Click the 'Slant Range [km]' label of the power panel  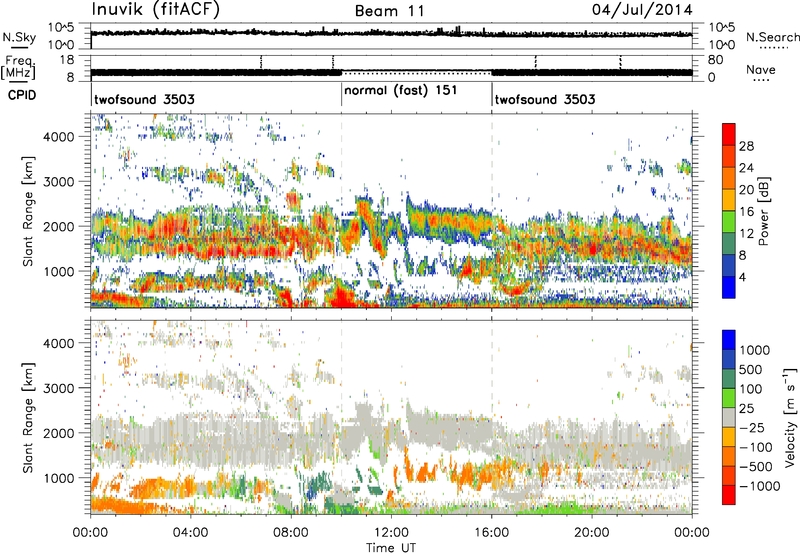tap(28, 211)
